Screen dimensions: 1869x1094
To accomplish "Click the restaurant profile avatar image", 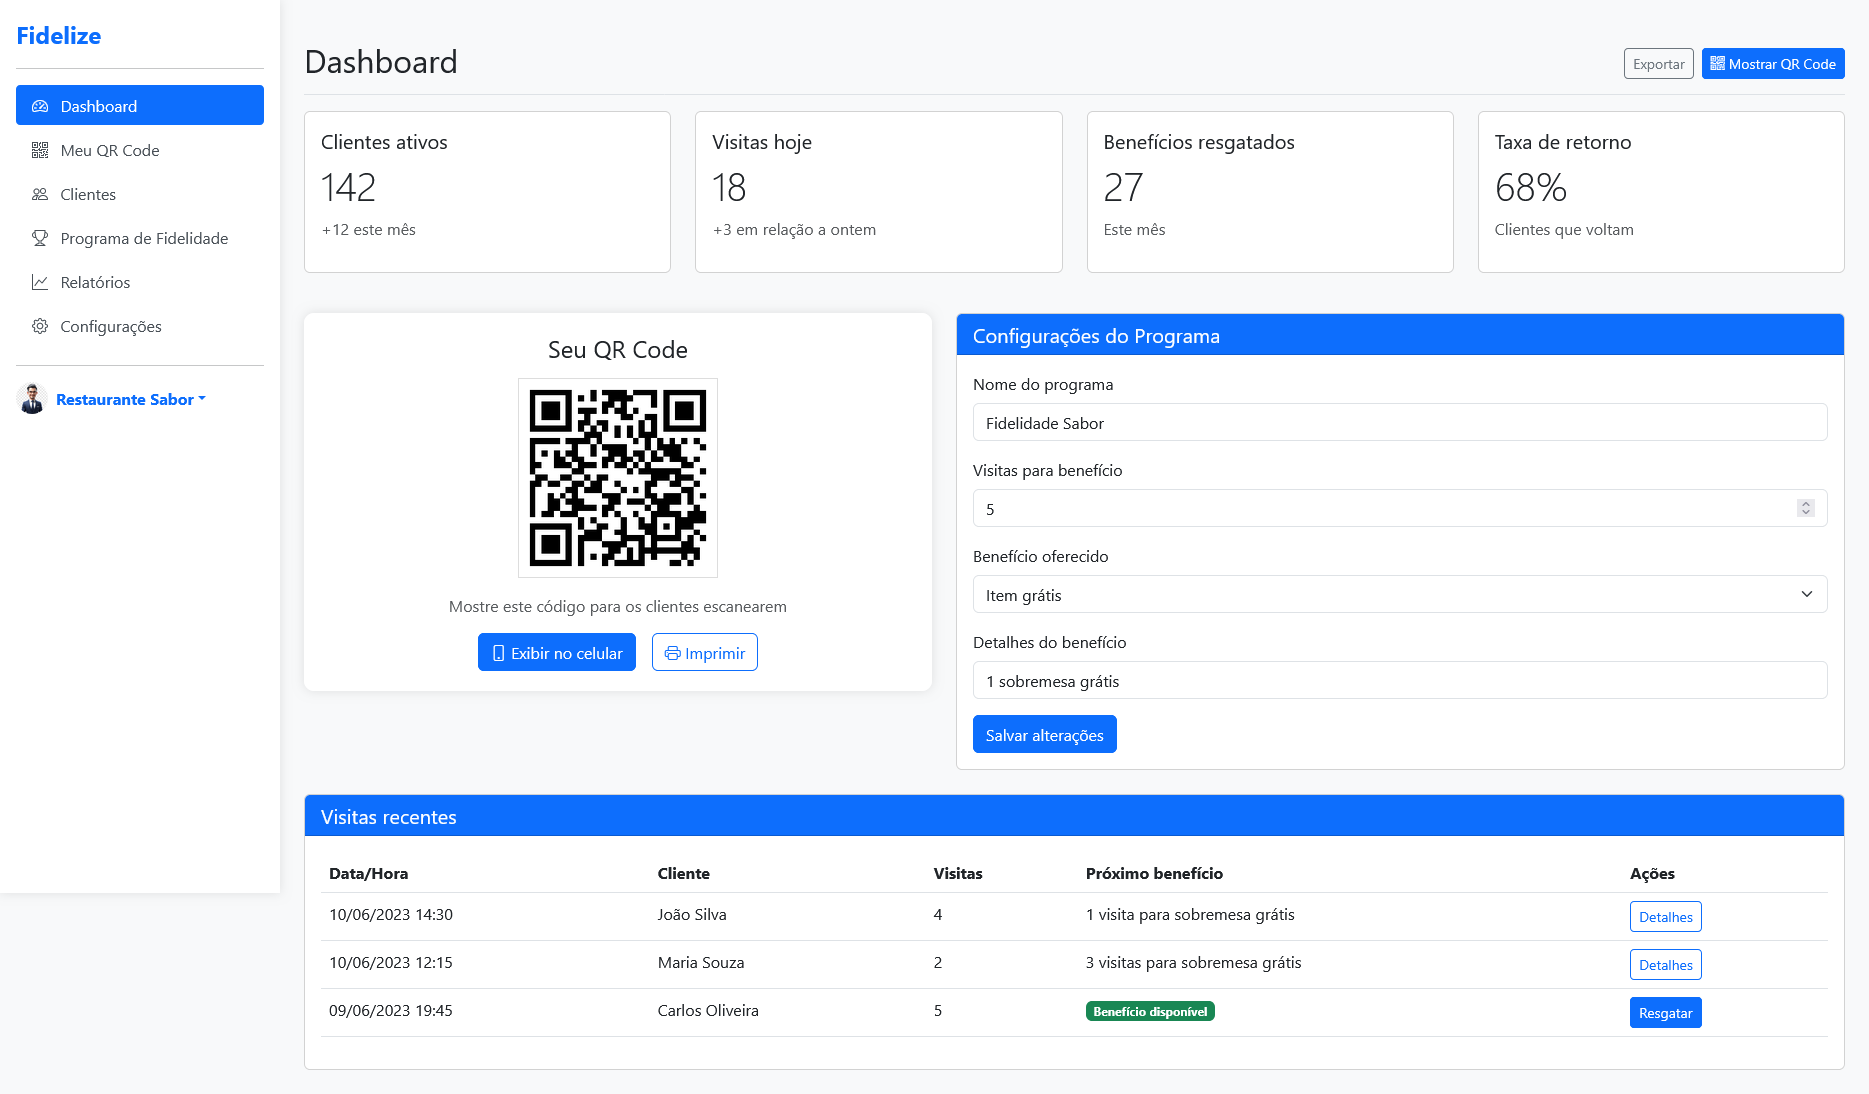I will tap(32, 399).
